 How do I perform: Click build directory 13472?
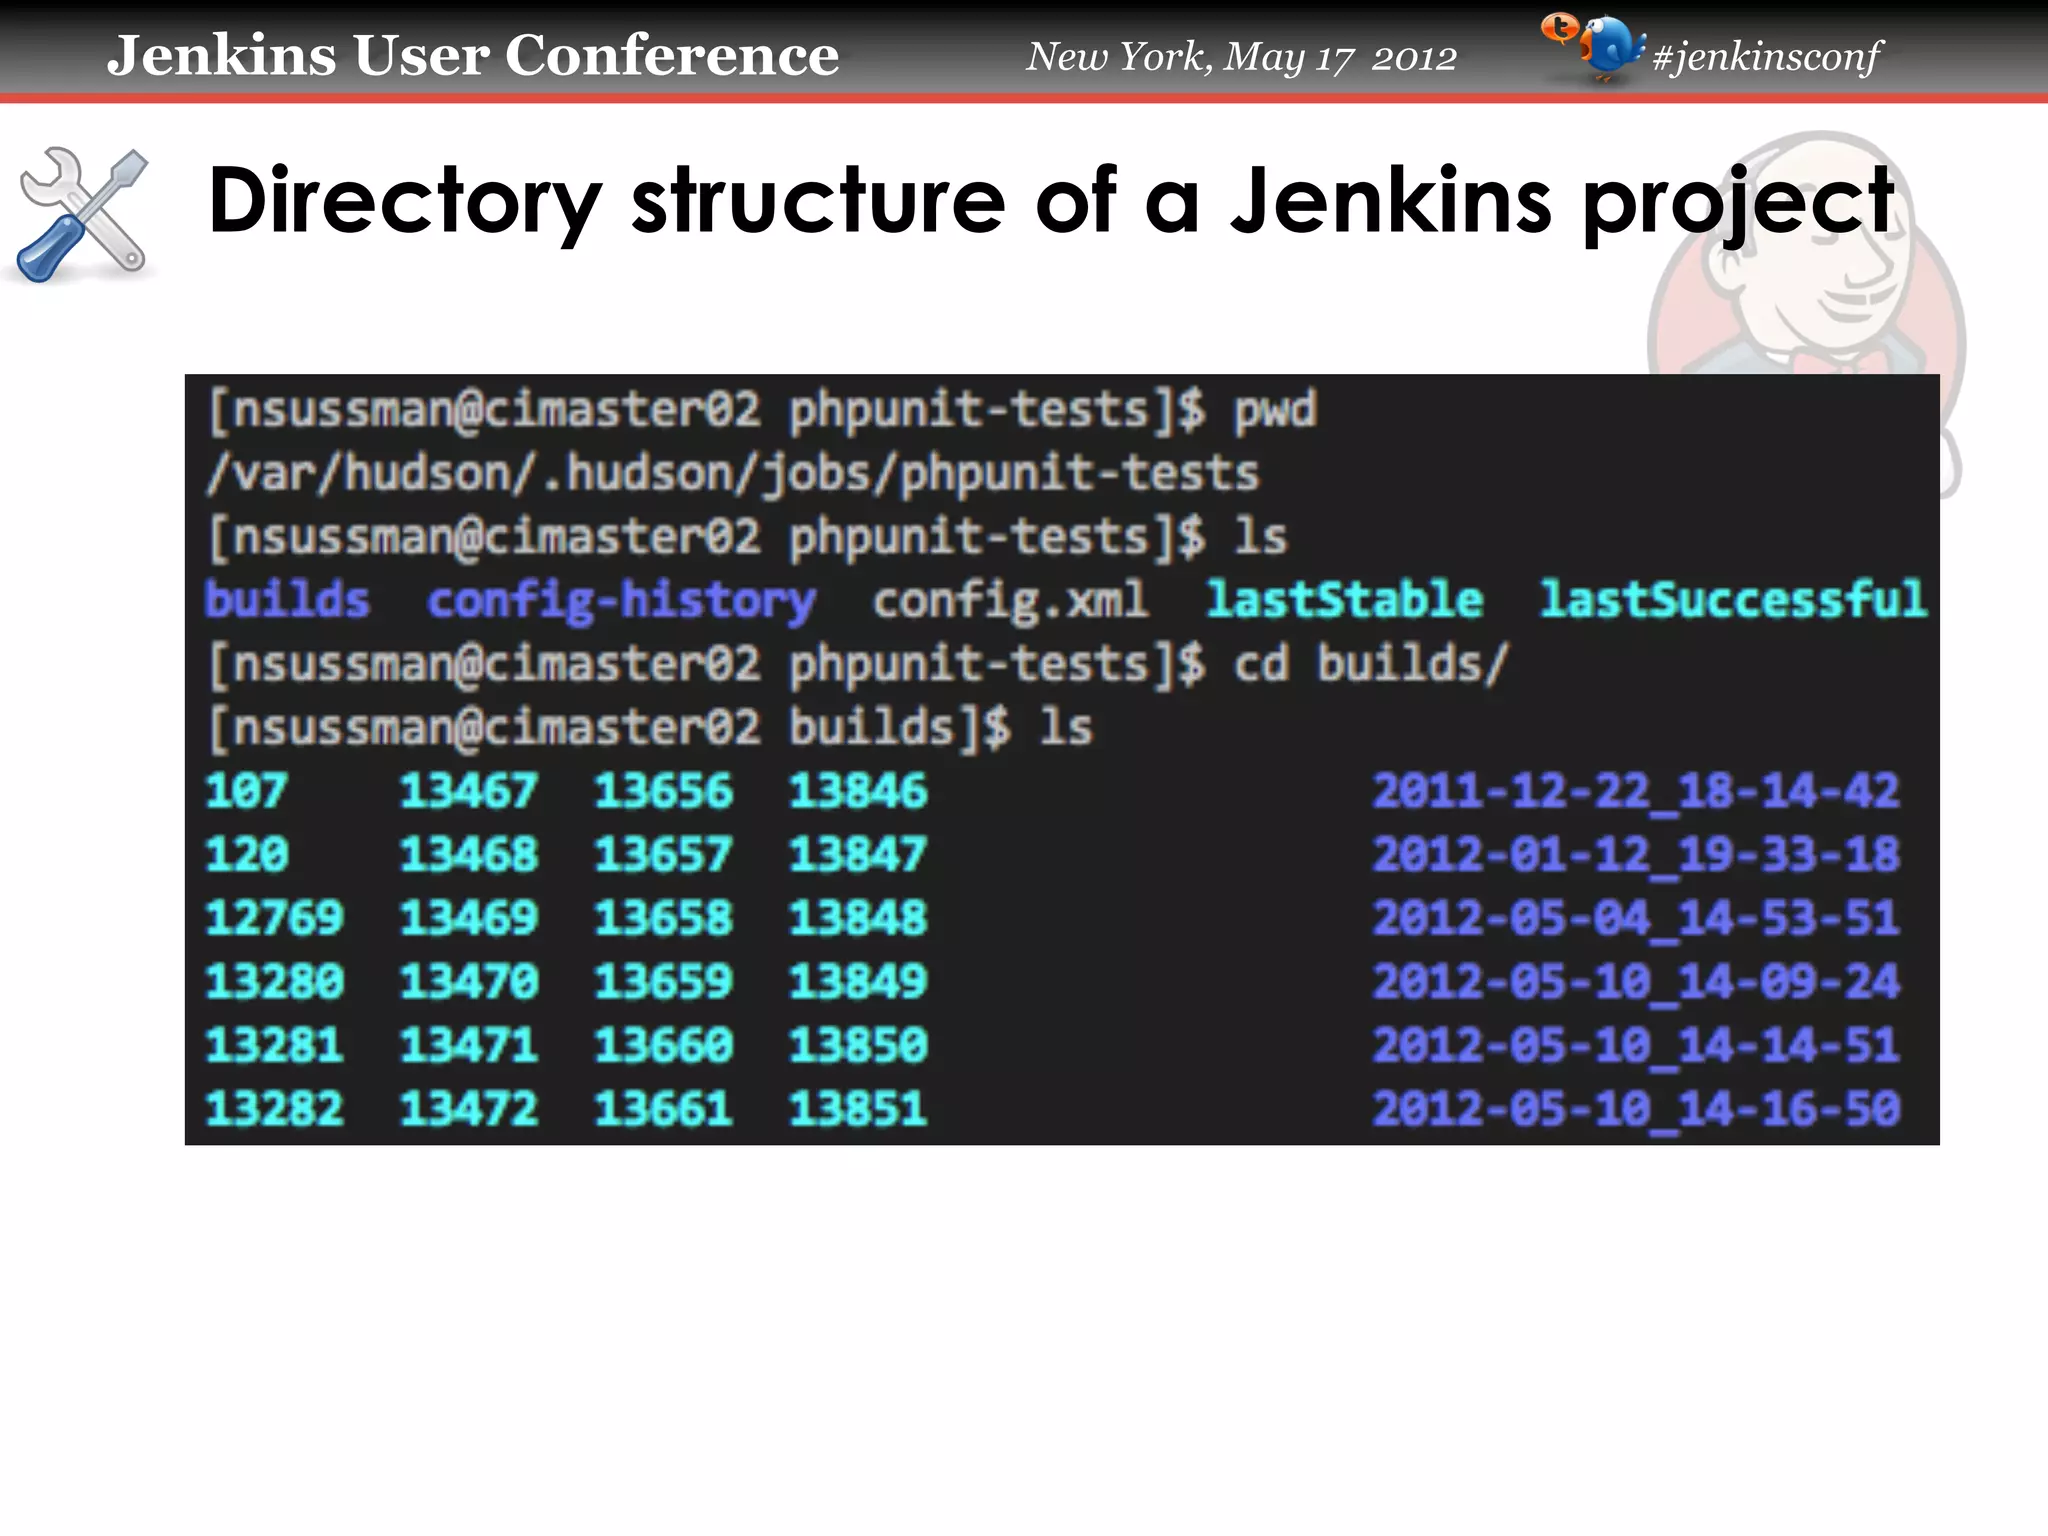pyautogui.click(x=469, y=1108)
